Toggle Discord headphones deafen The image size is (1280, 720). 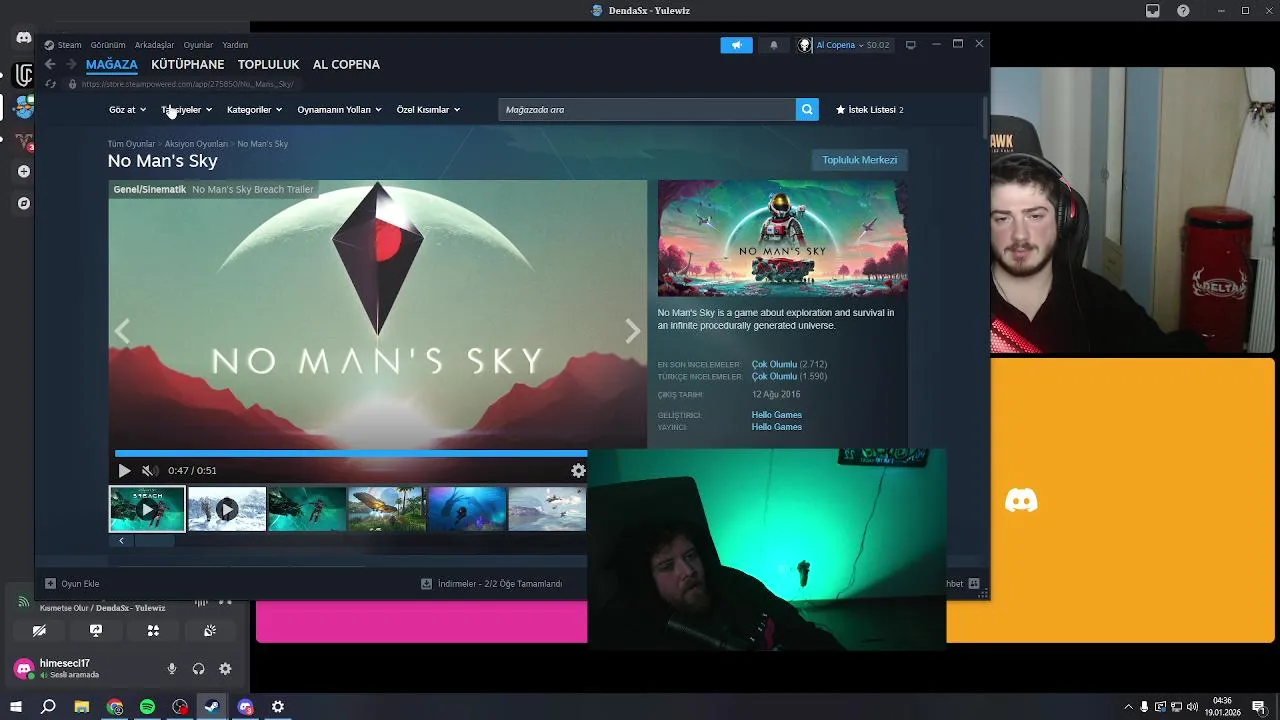click(198, 669)
